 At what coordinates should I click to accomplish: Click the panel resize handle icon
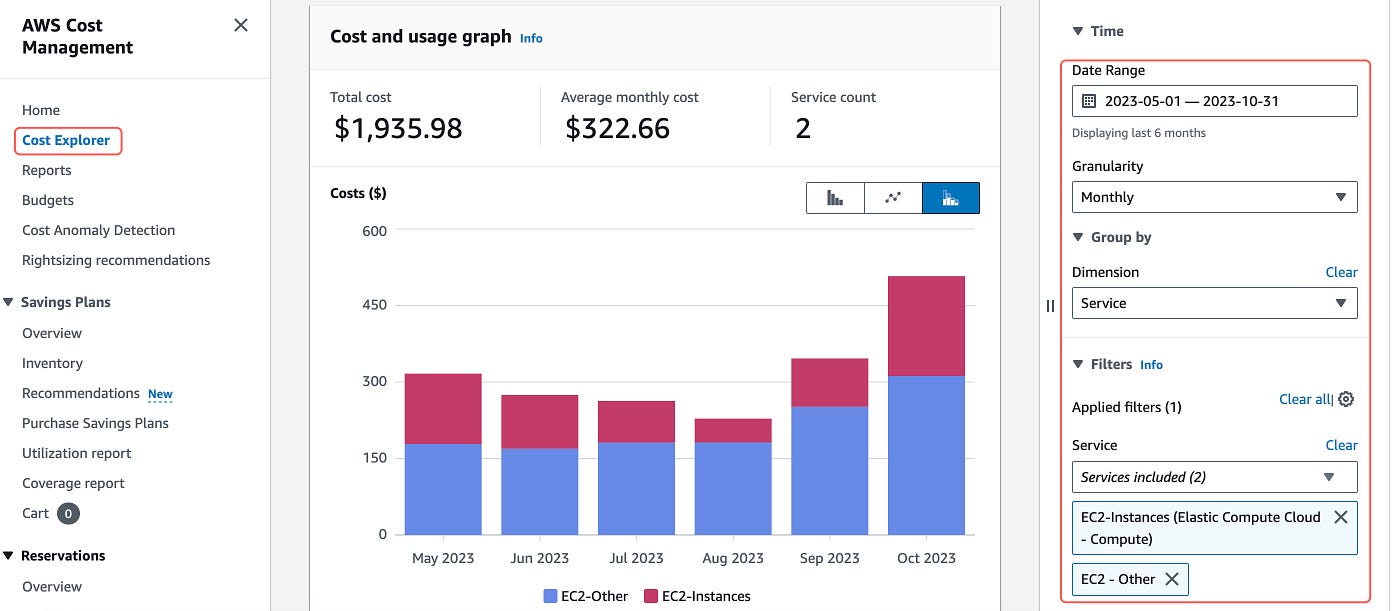[x=1050, y=306]
